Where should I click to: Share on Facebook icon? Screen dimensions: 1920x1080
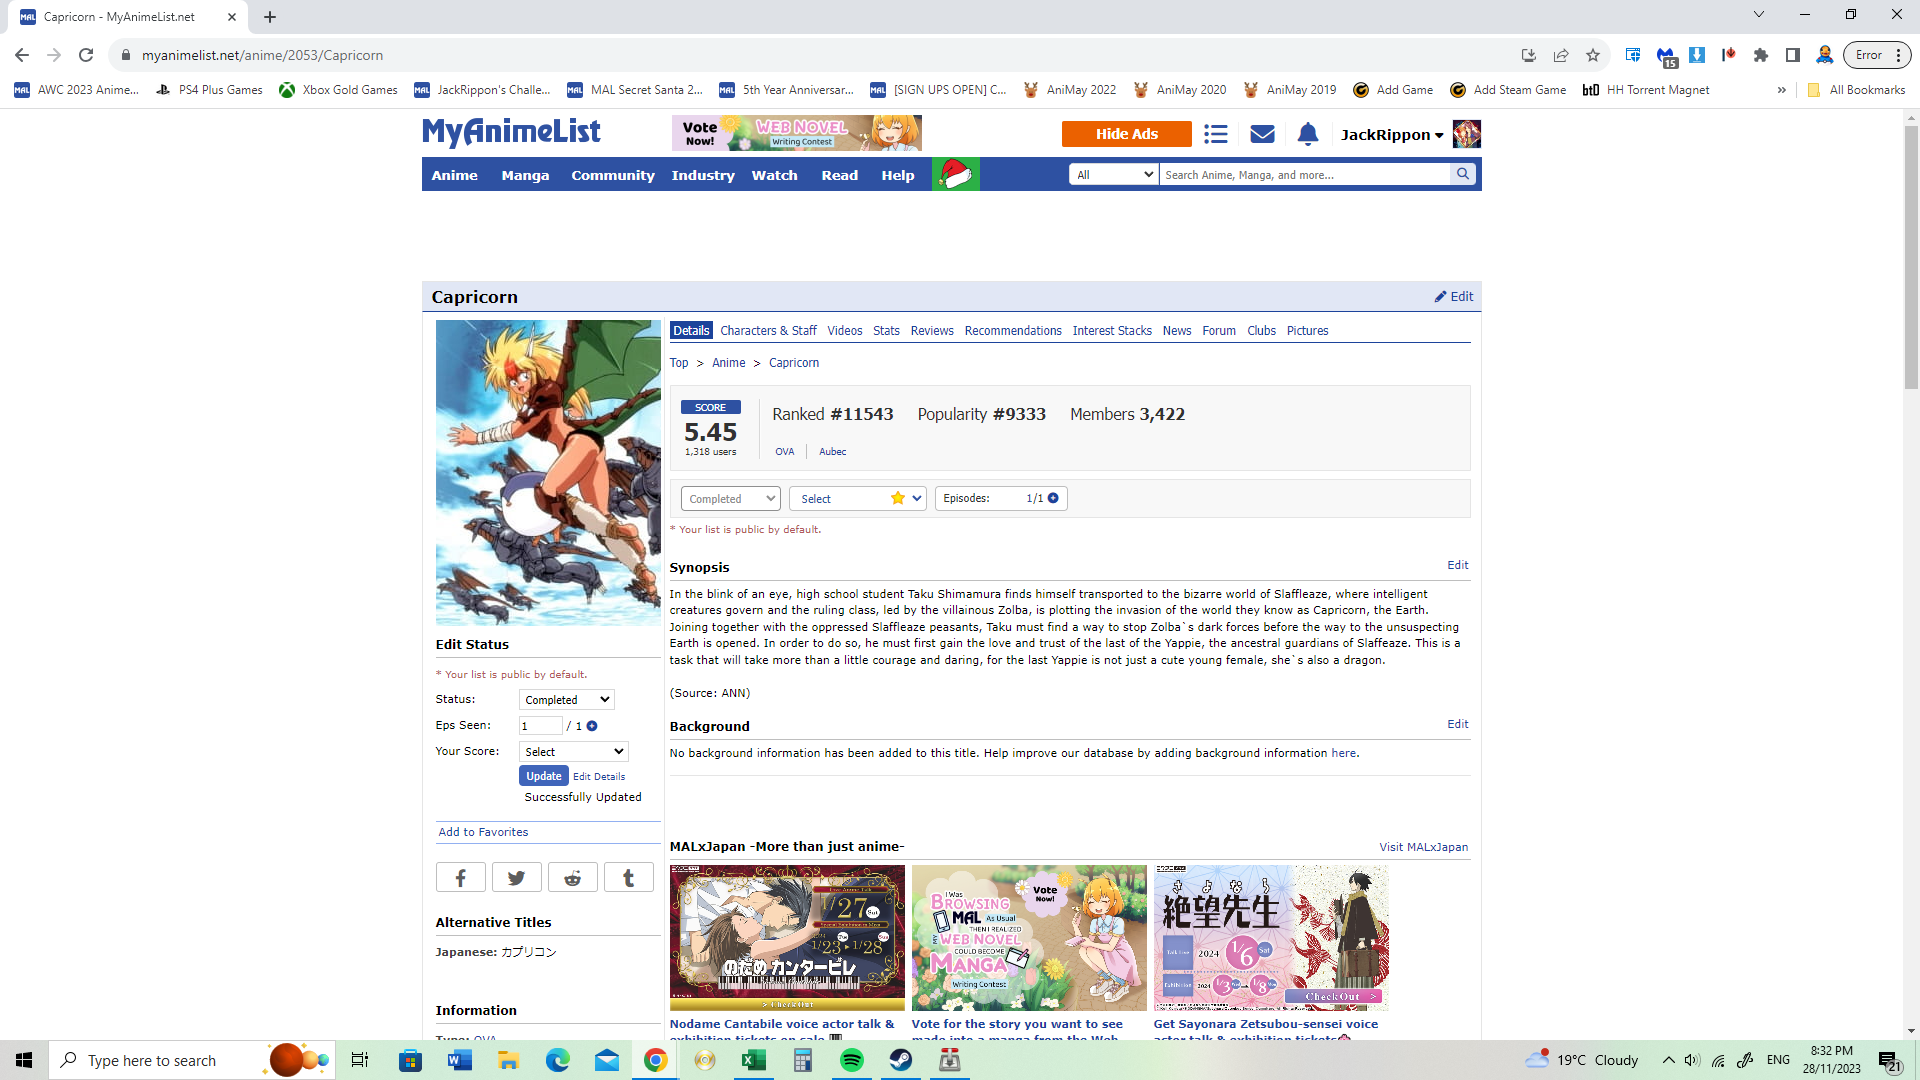[461, 878]
